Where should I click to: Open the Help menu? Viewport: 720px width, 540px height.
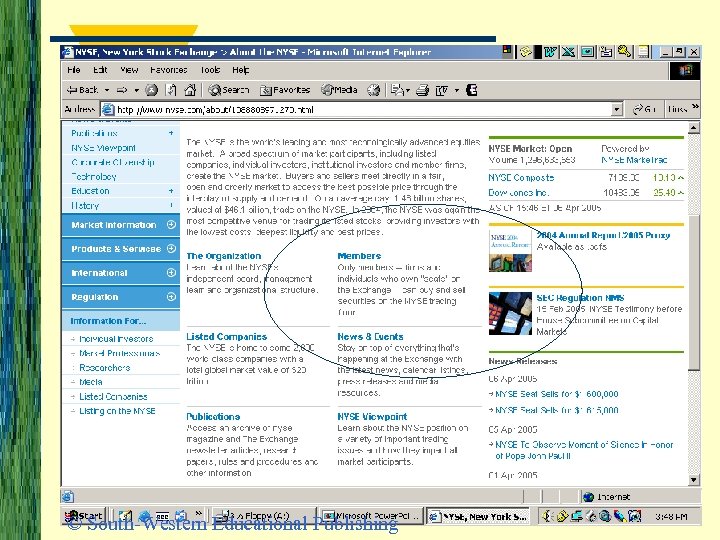coord(241,70)
